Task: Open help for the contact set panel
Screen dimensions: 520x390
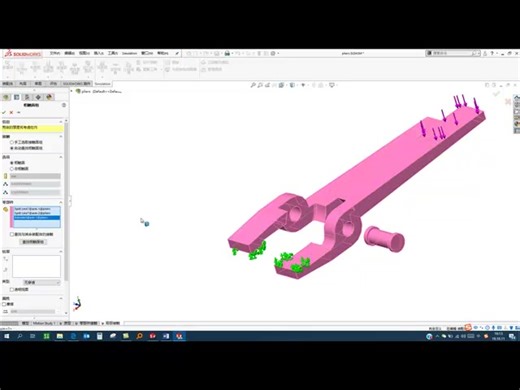Action: click(x=64, y=105)
